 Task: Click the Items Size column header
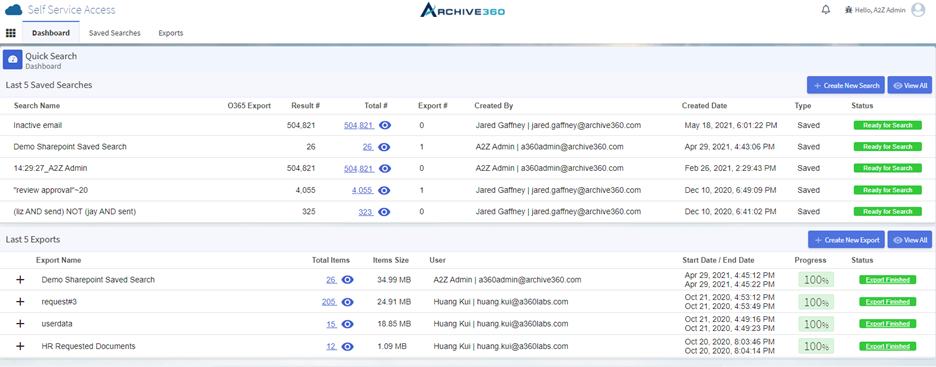(391, 260)
